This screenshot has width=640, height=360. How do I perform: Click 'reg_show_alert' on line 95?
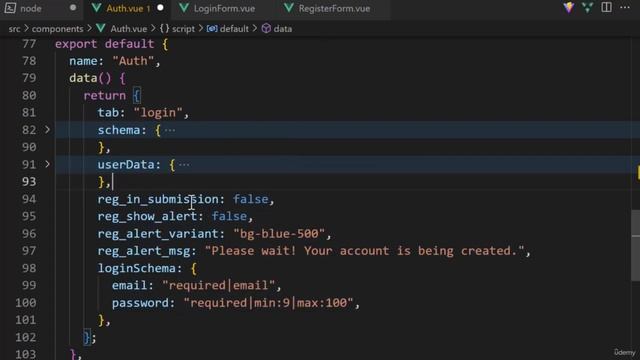point(147,216)
